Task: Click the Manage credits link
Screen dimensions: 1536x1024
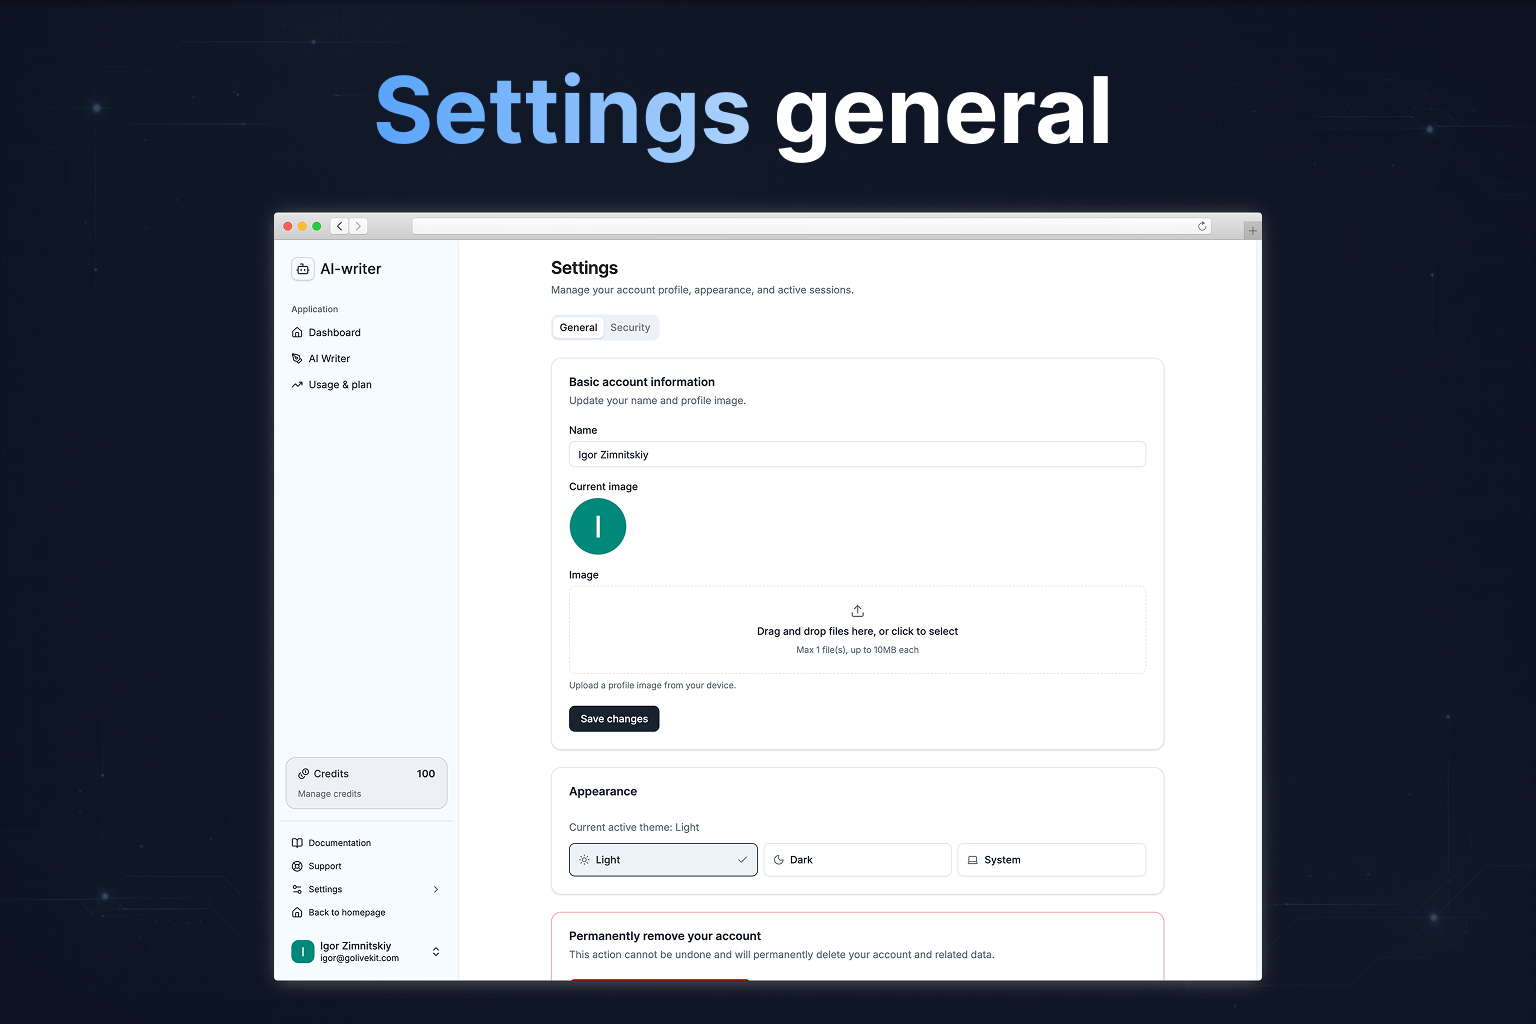Action: (x=329, y=793)
